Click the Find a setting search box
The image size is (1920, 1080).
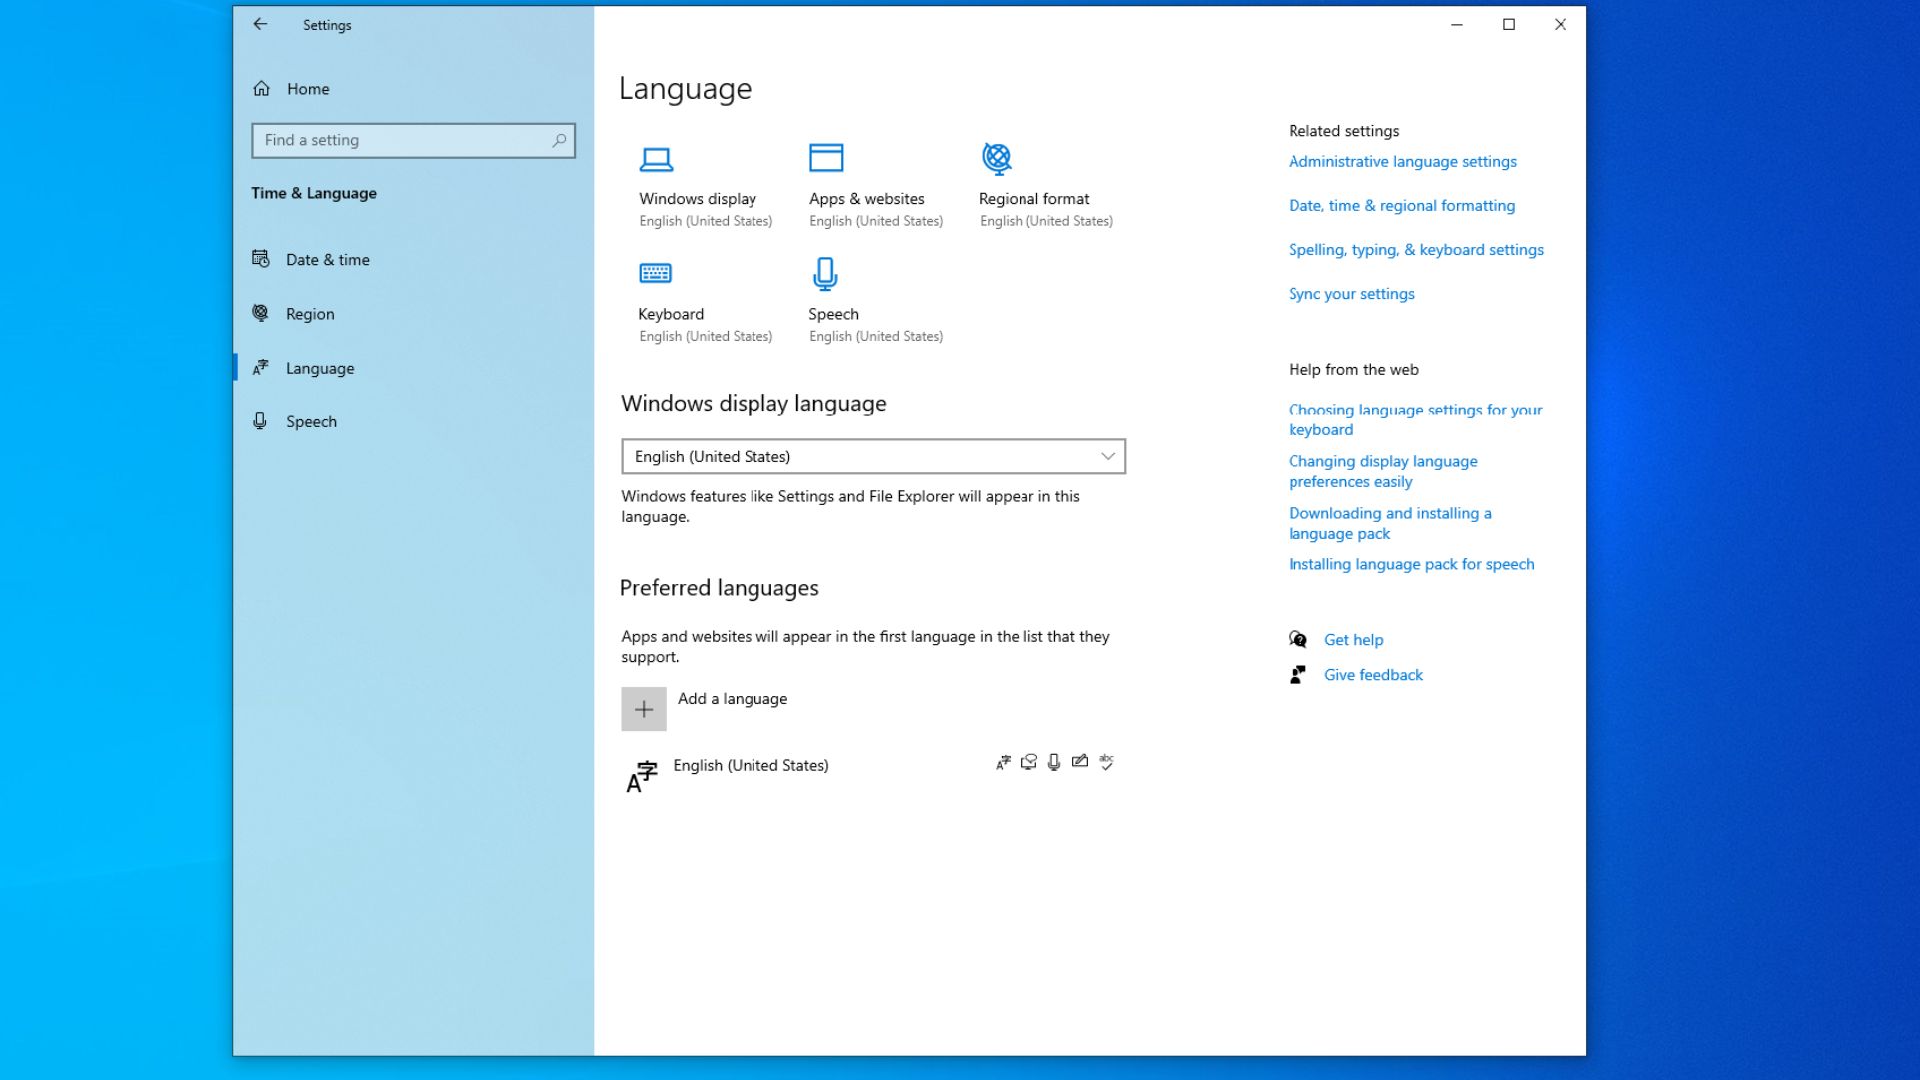click(400, 140)
